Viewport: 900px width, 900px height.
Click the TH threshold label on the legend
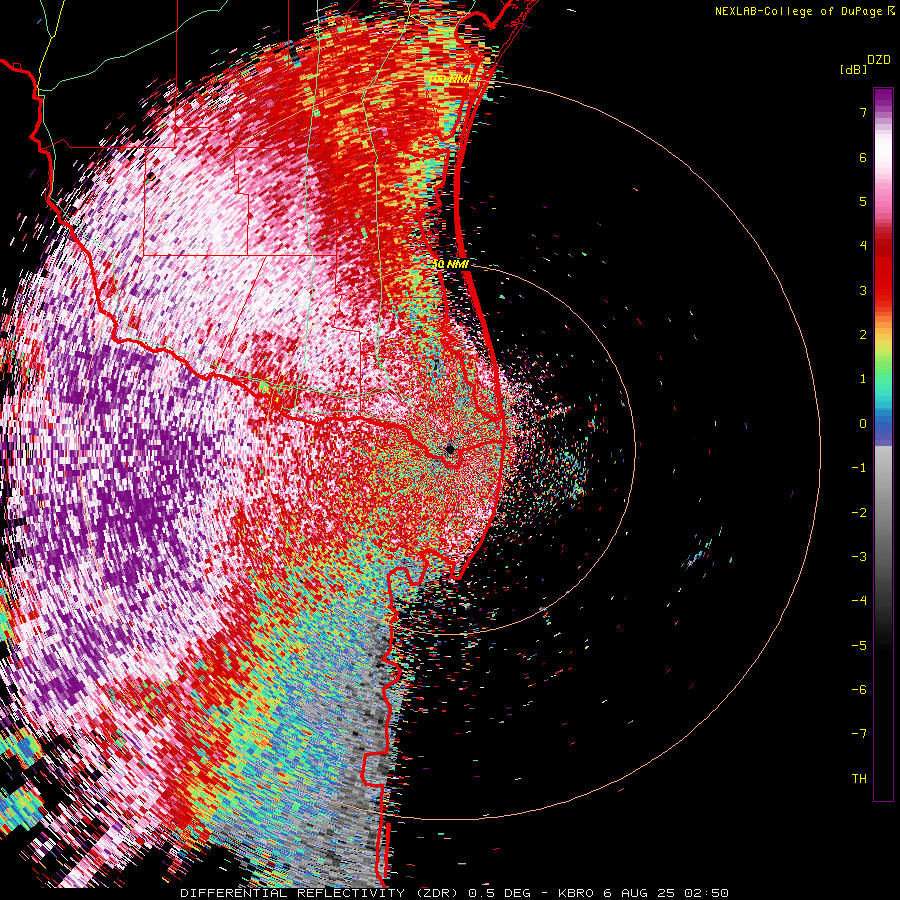point(859,779)
